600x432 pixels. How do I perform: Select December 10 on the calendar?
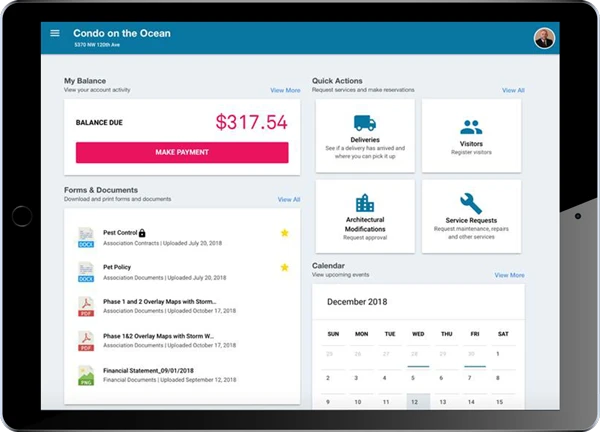point(358,402)
